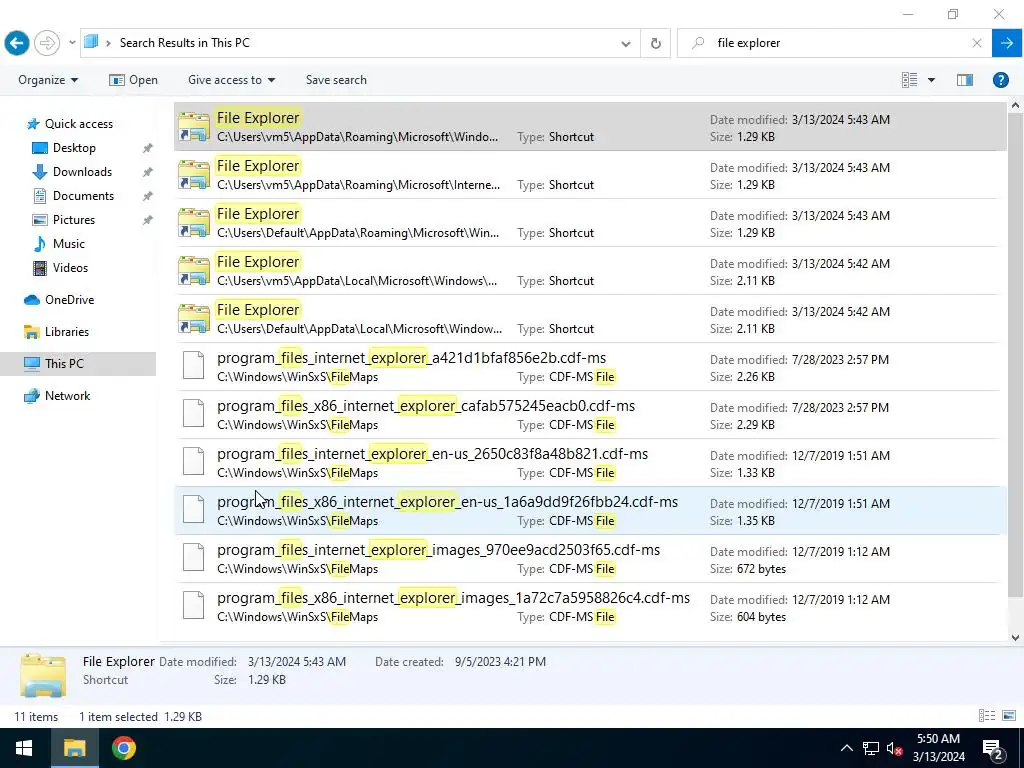Open Videos in the navigation pane
This screenshot has width=1024, height=768.
pyautogui.click(x=70, y=268)
